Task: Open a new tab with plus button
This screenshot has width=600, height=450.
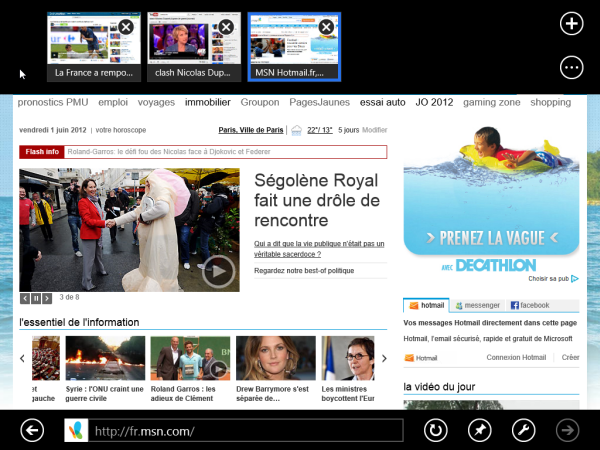Action: tap(571, 23)
